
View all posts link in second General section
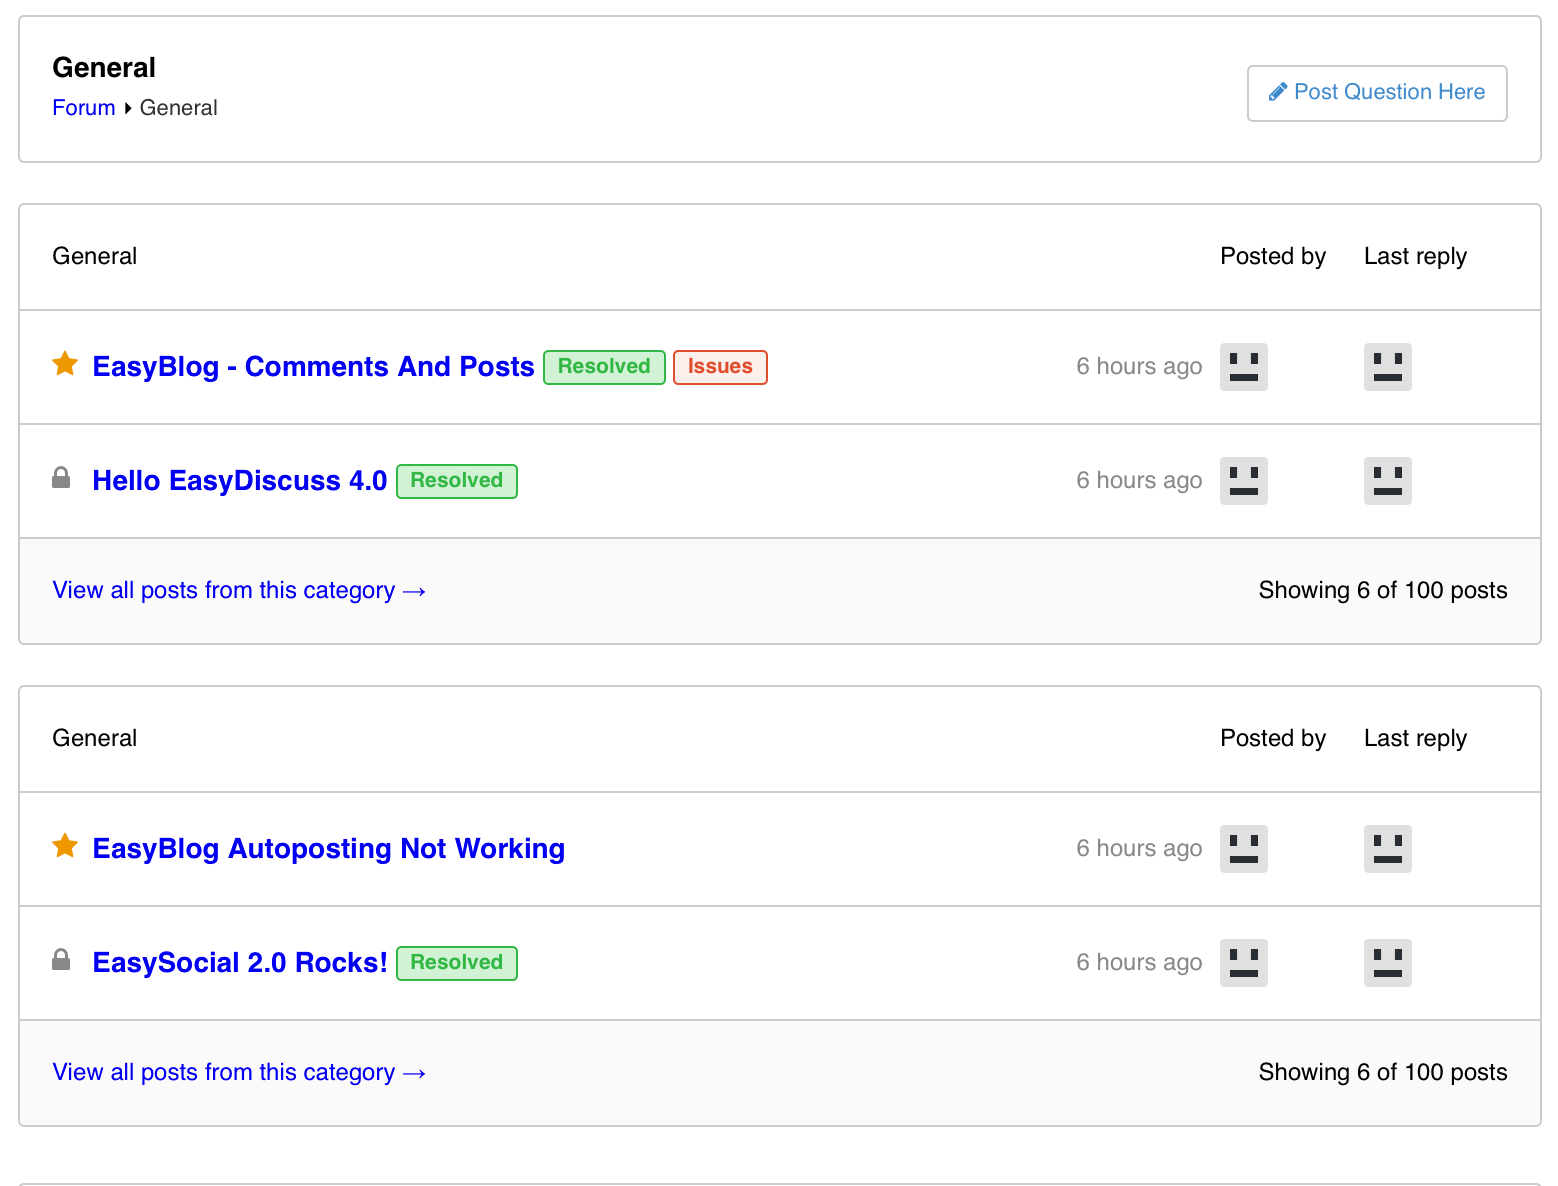click(x=239, y=1072)
